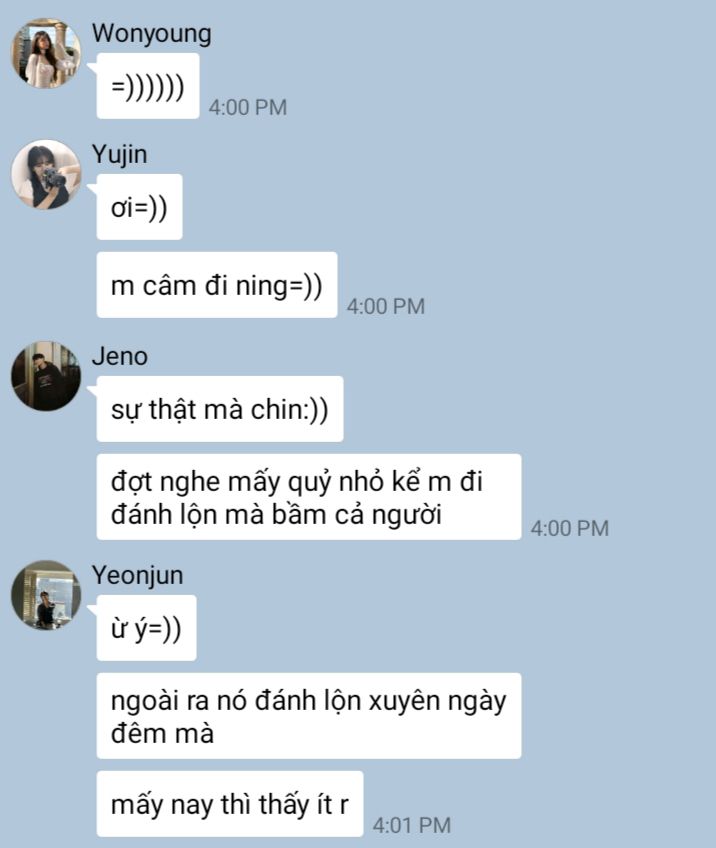The image size is (716, 848).
Task: Tap Wonyoung's '=))))))' message bubble
Action: point(148,86)
